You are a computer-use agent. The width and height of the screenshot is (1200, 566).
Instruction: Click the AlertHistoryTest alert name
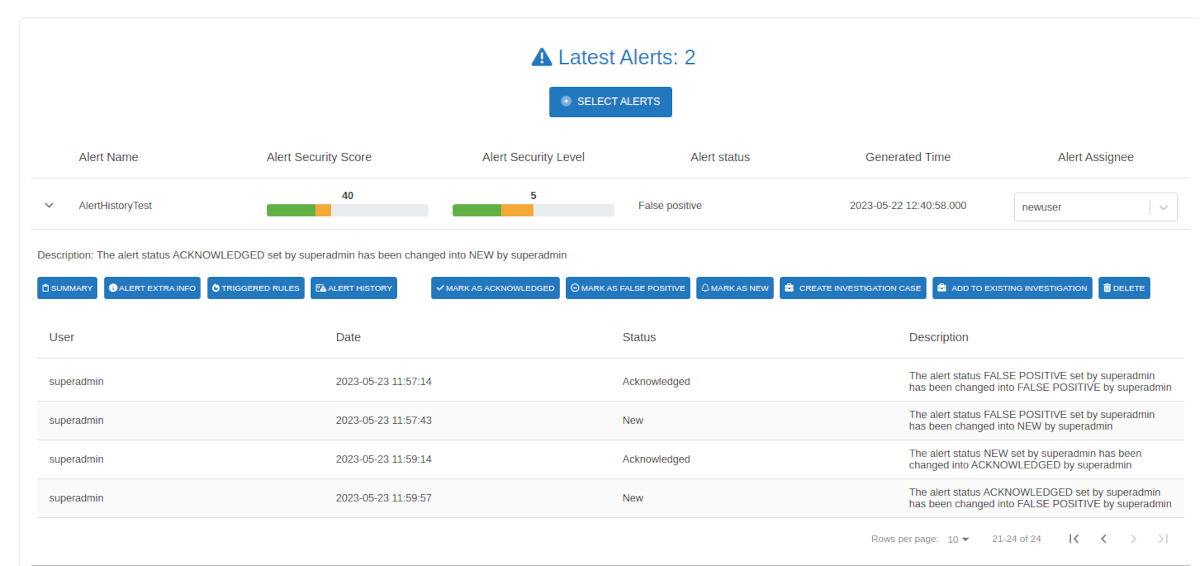pos(115,205)
